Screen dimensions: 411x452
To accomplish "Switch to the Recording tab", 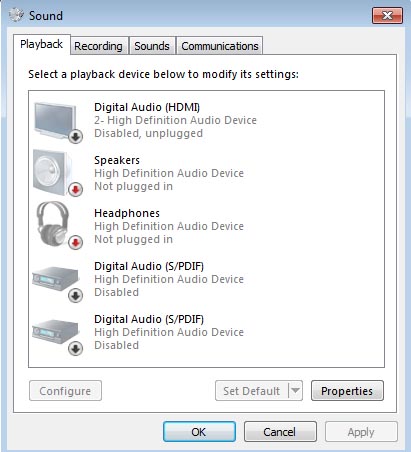I will (98, 46).
